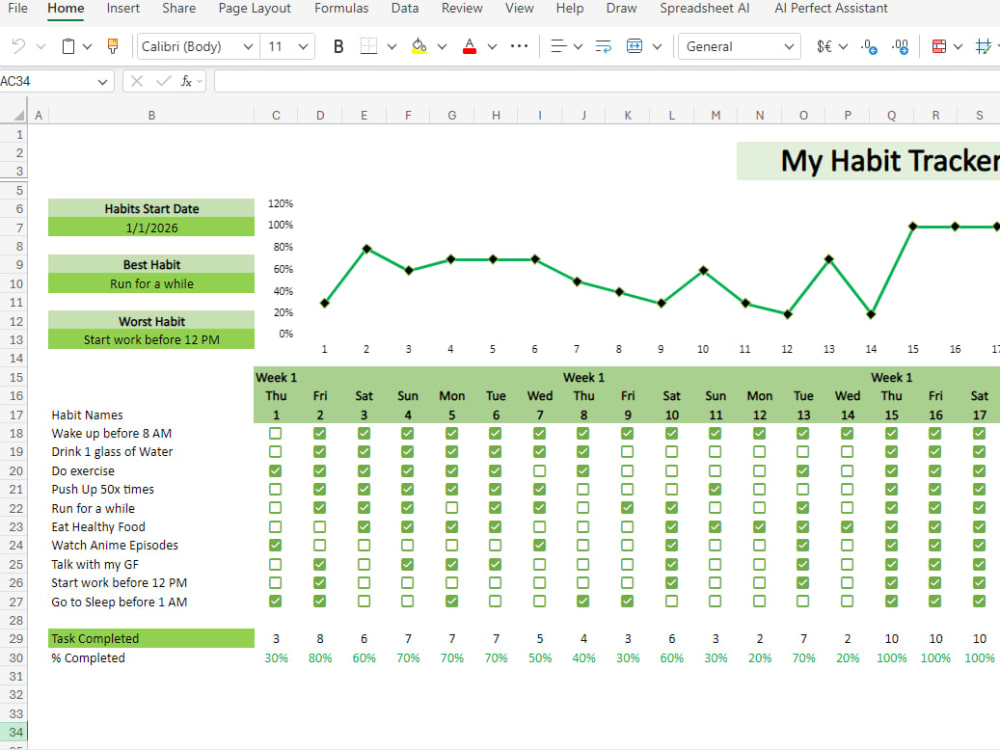Click the fill color bucket icon

coord(419,46)
